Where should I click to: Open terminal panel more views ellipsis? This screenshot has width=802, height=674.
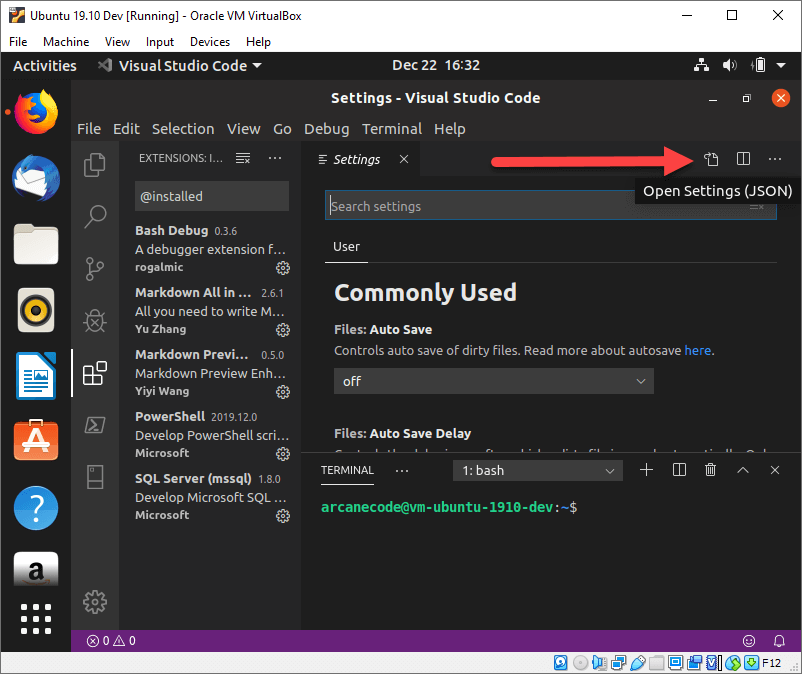(402, 470)
